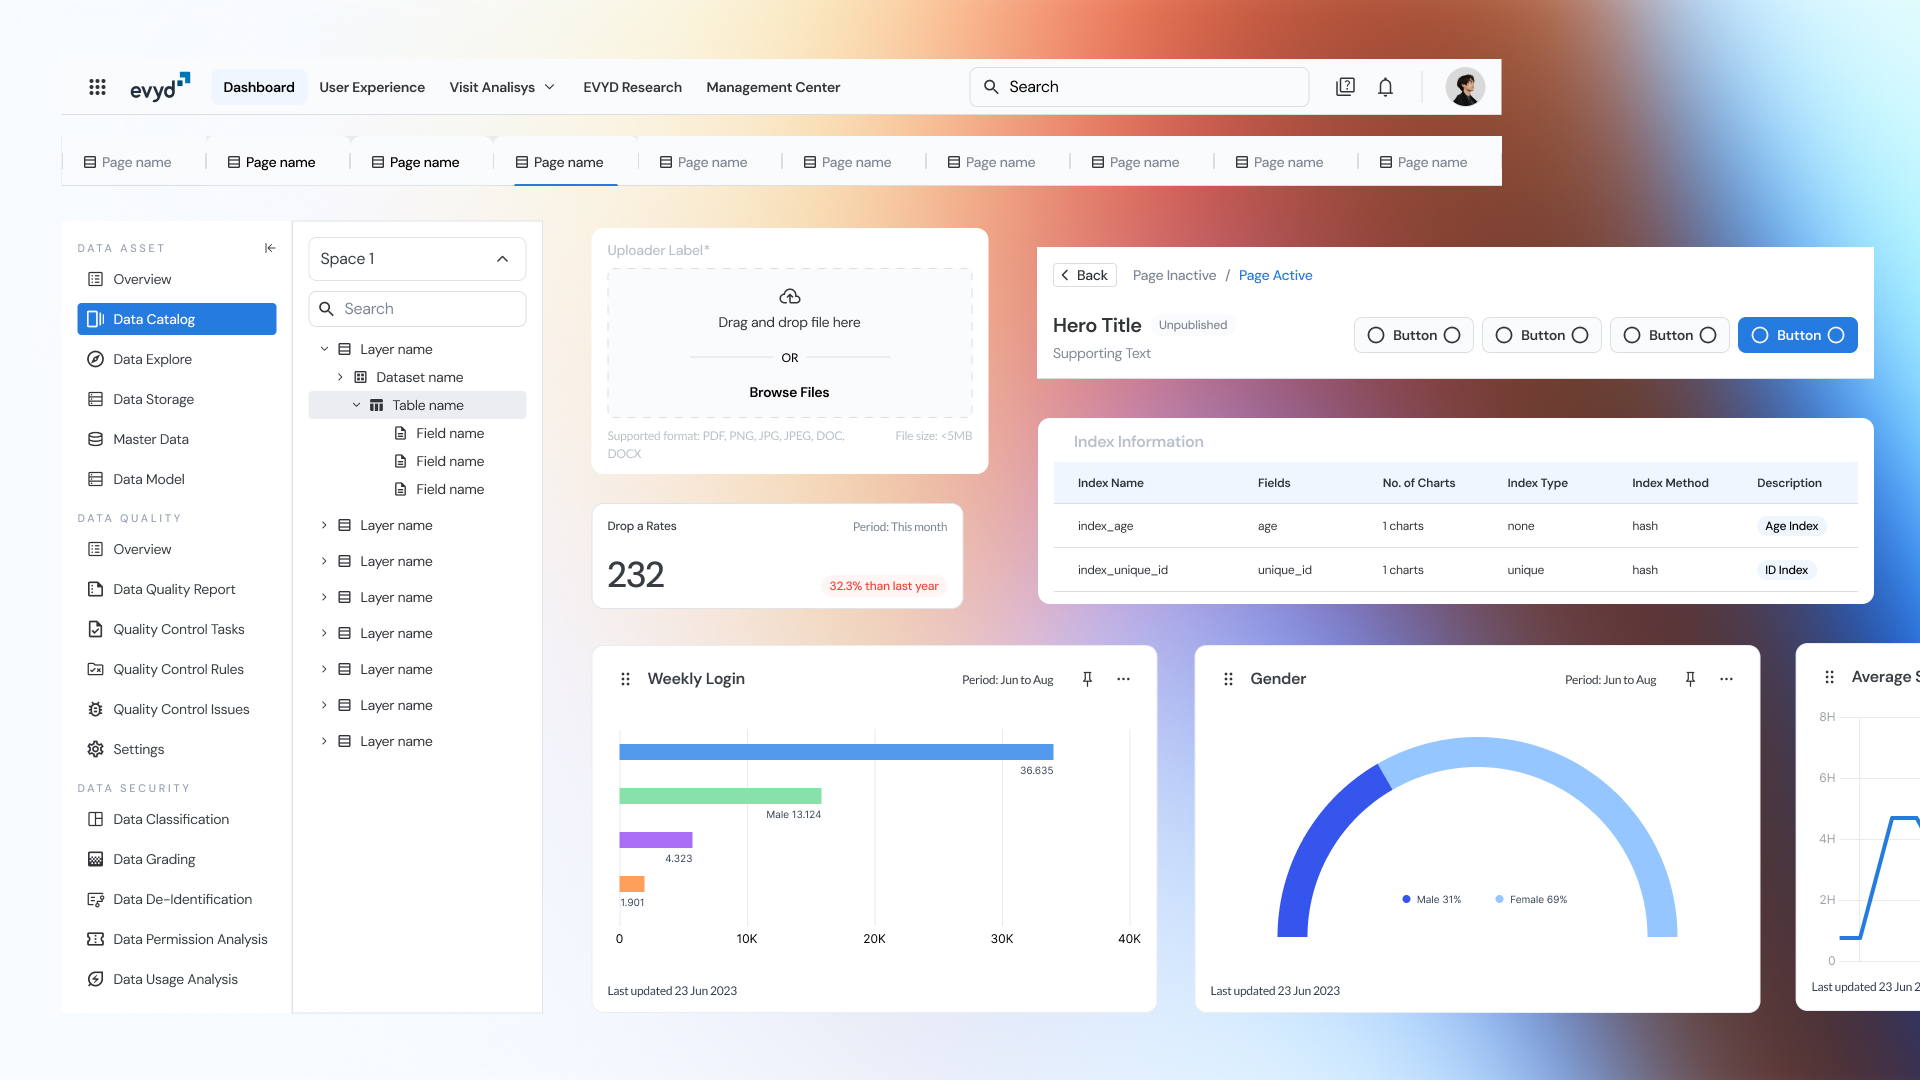Viewport: 1920px width, 1080px height.
Task: Collapse the sidebar with the arrow icon
Action: click(x=270, y=248)
